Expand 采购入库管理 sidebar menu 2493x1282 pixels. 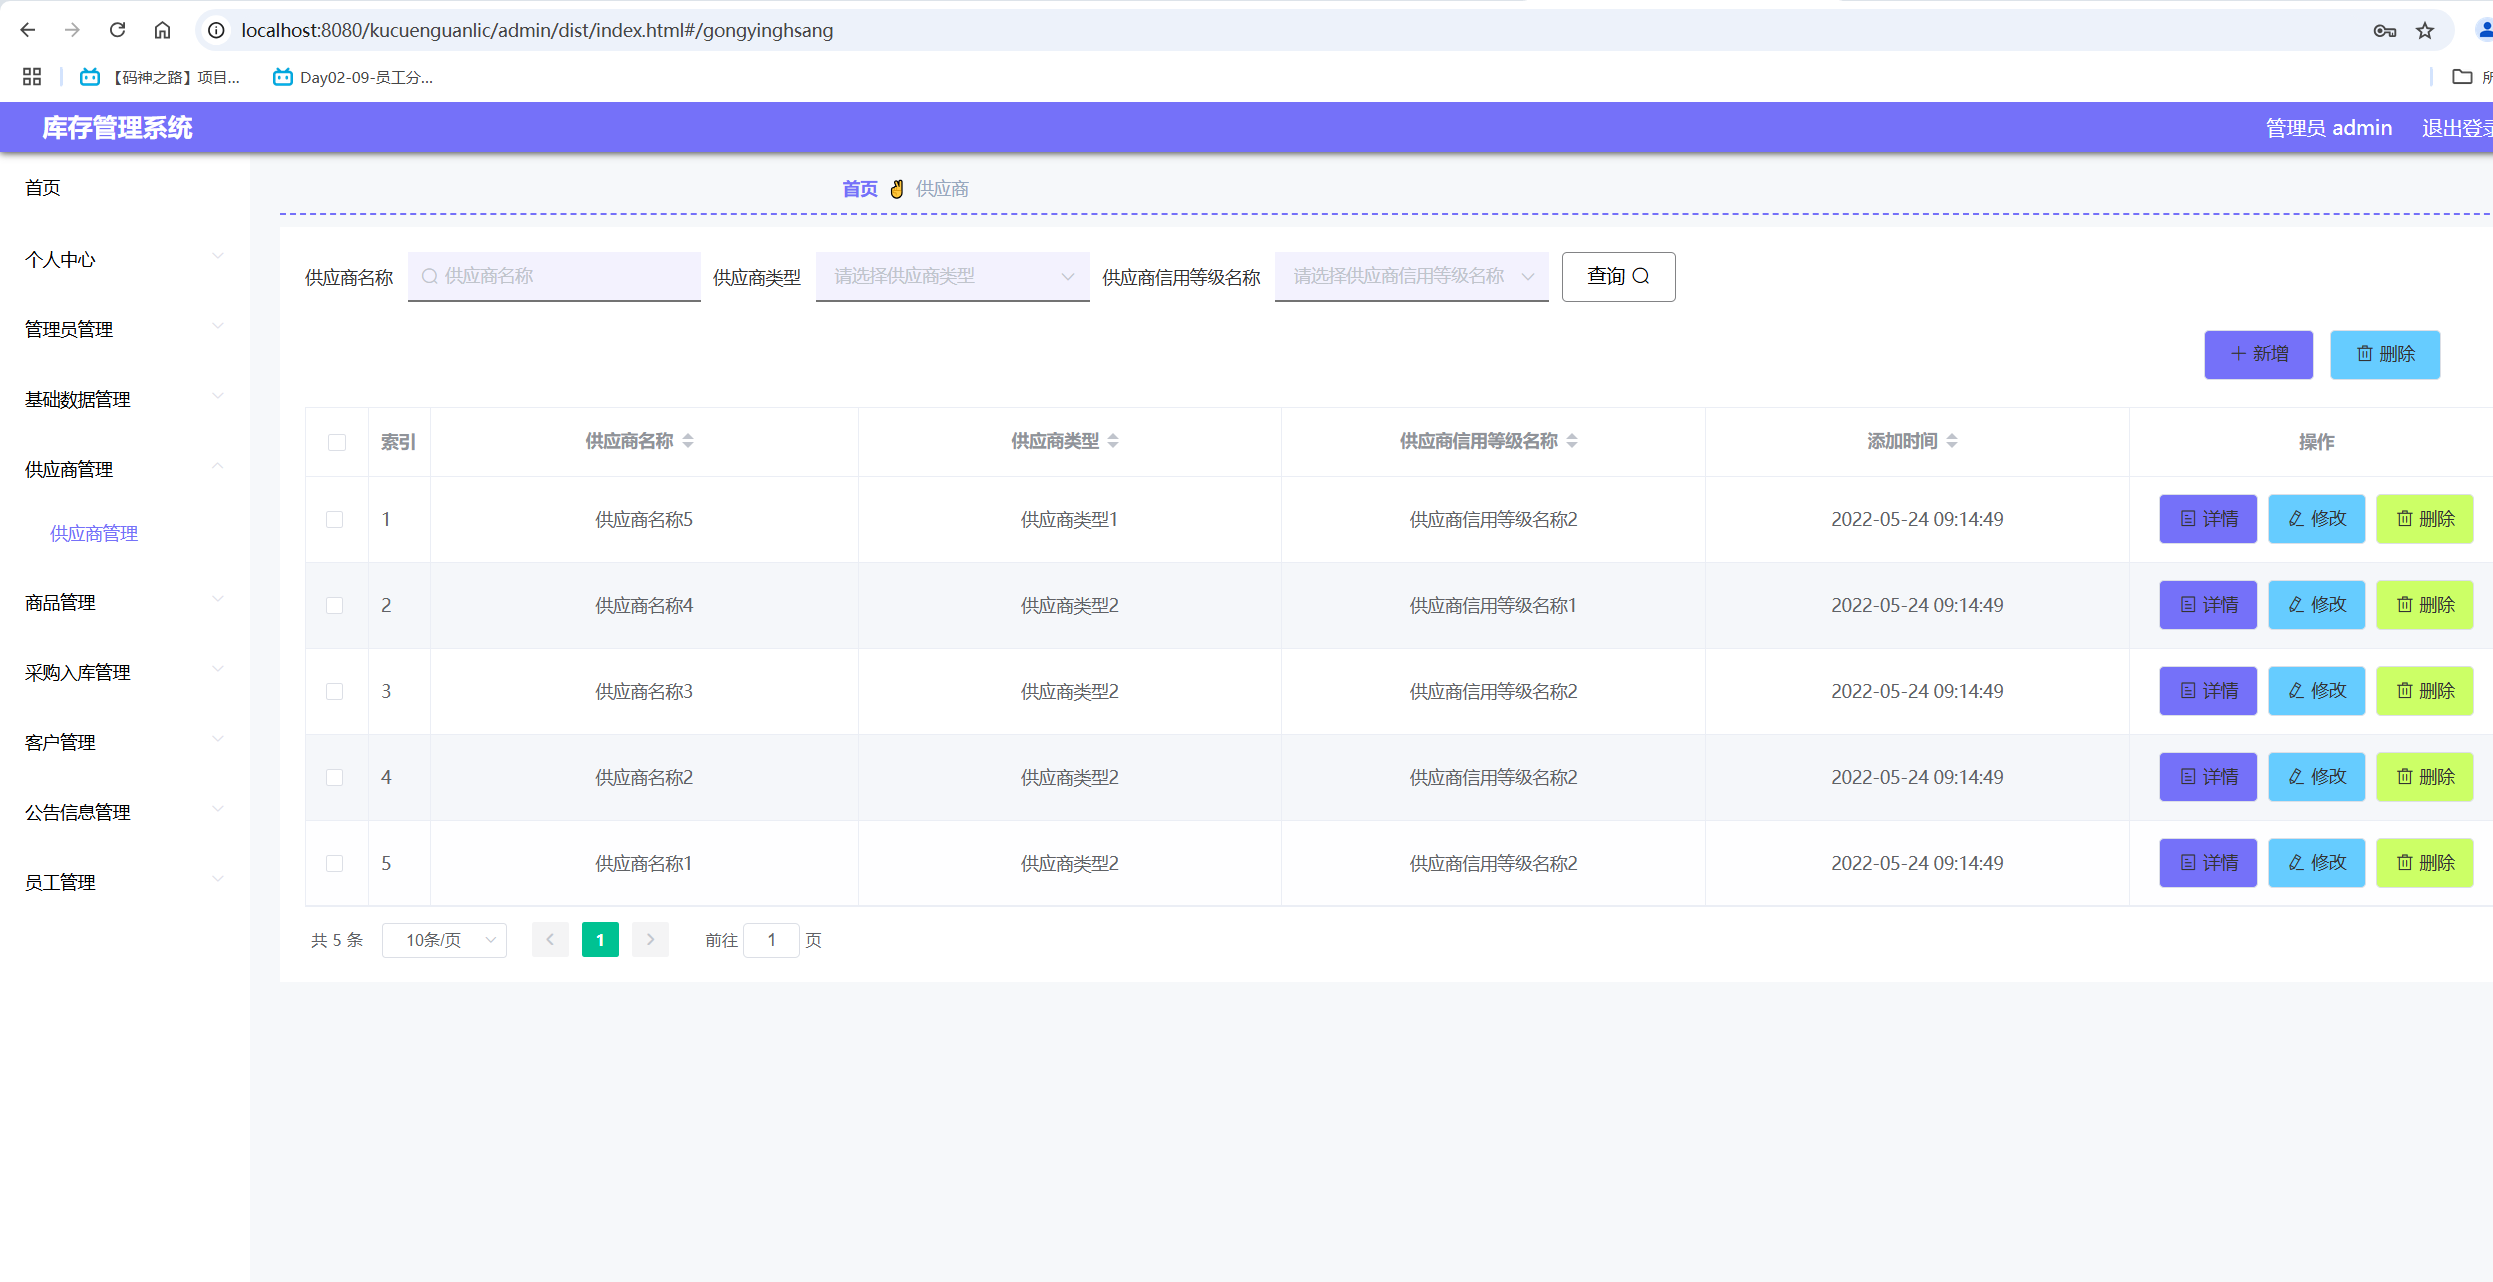[x=124, y=672]
